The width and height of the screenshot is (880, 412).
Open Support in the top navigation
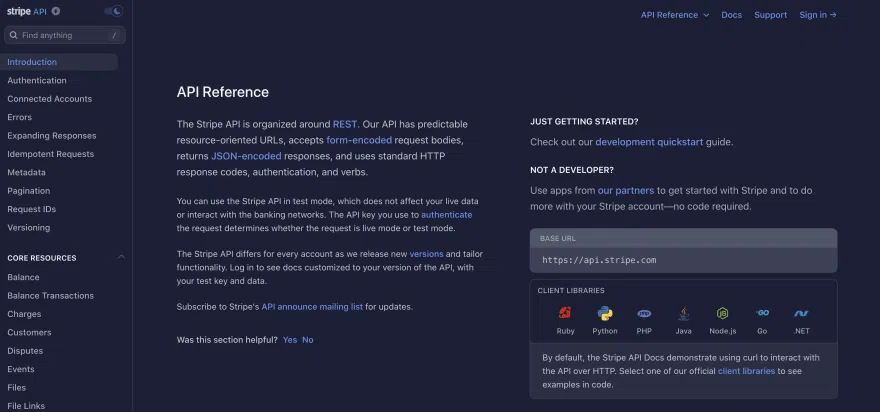tap(771, 15)
